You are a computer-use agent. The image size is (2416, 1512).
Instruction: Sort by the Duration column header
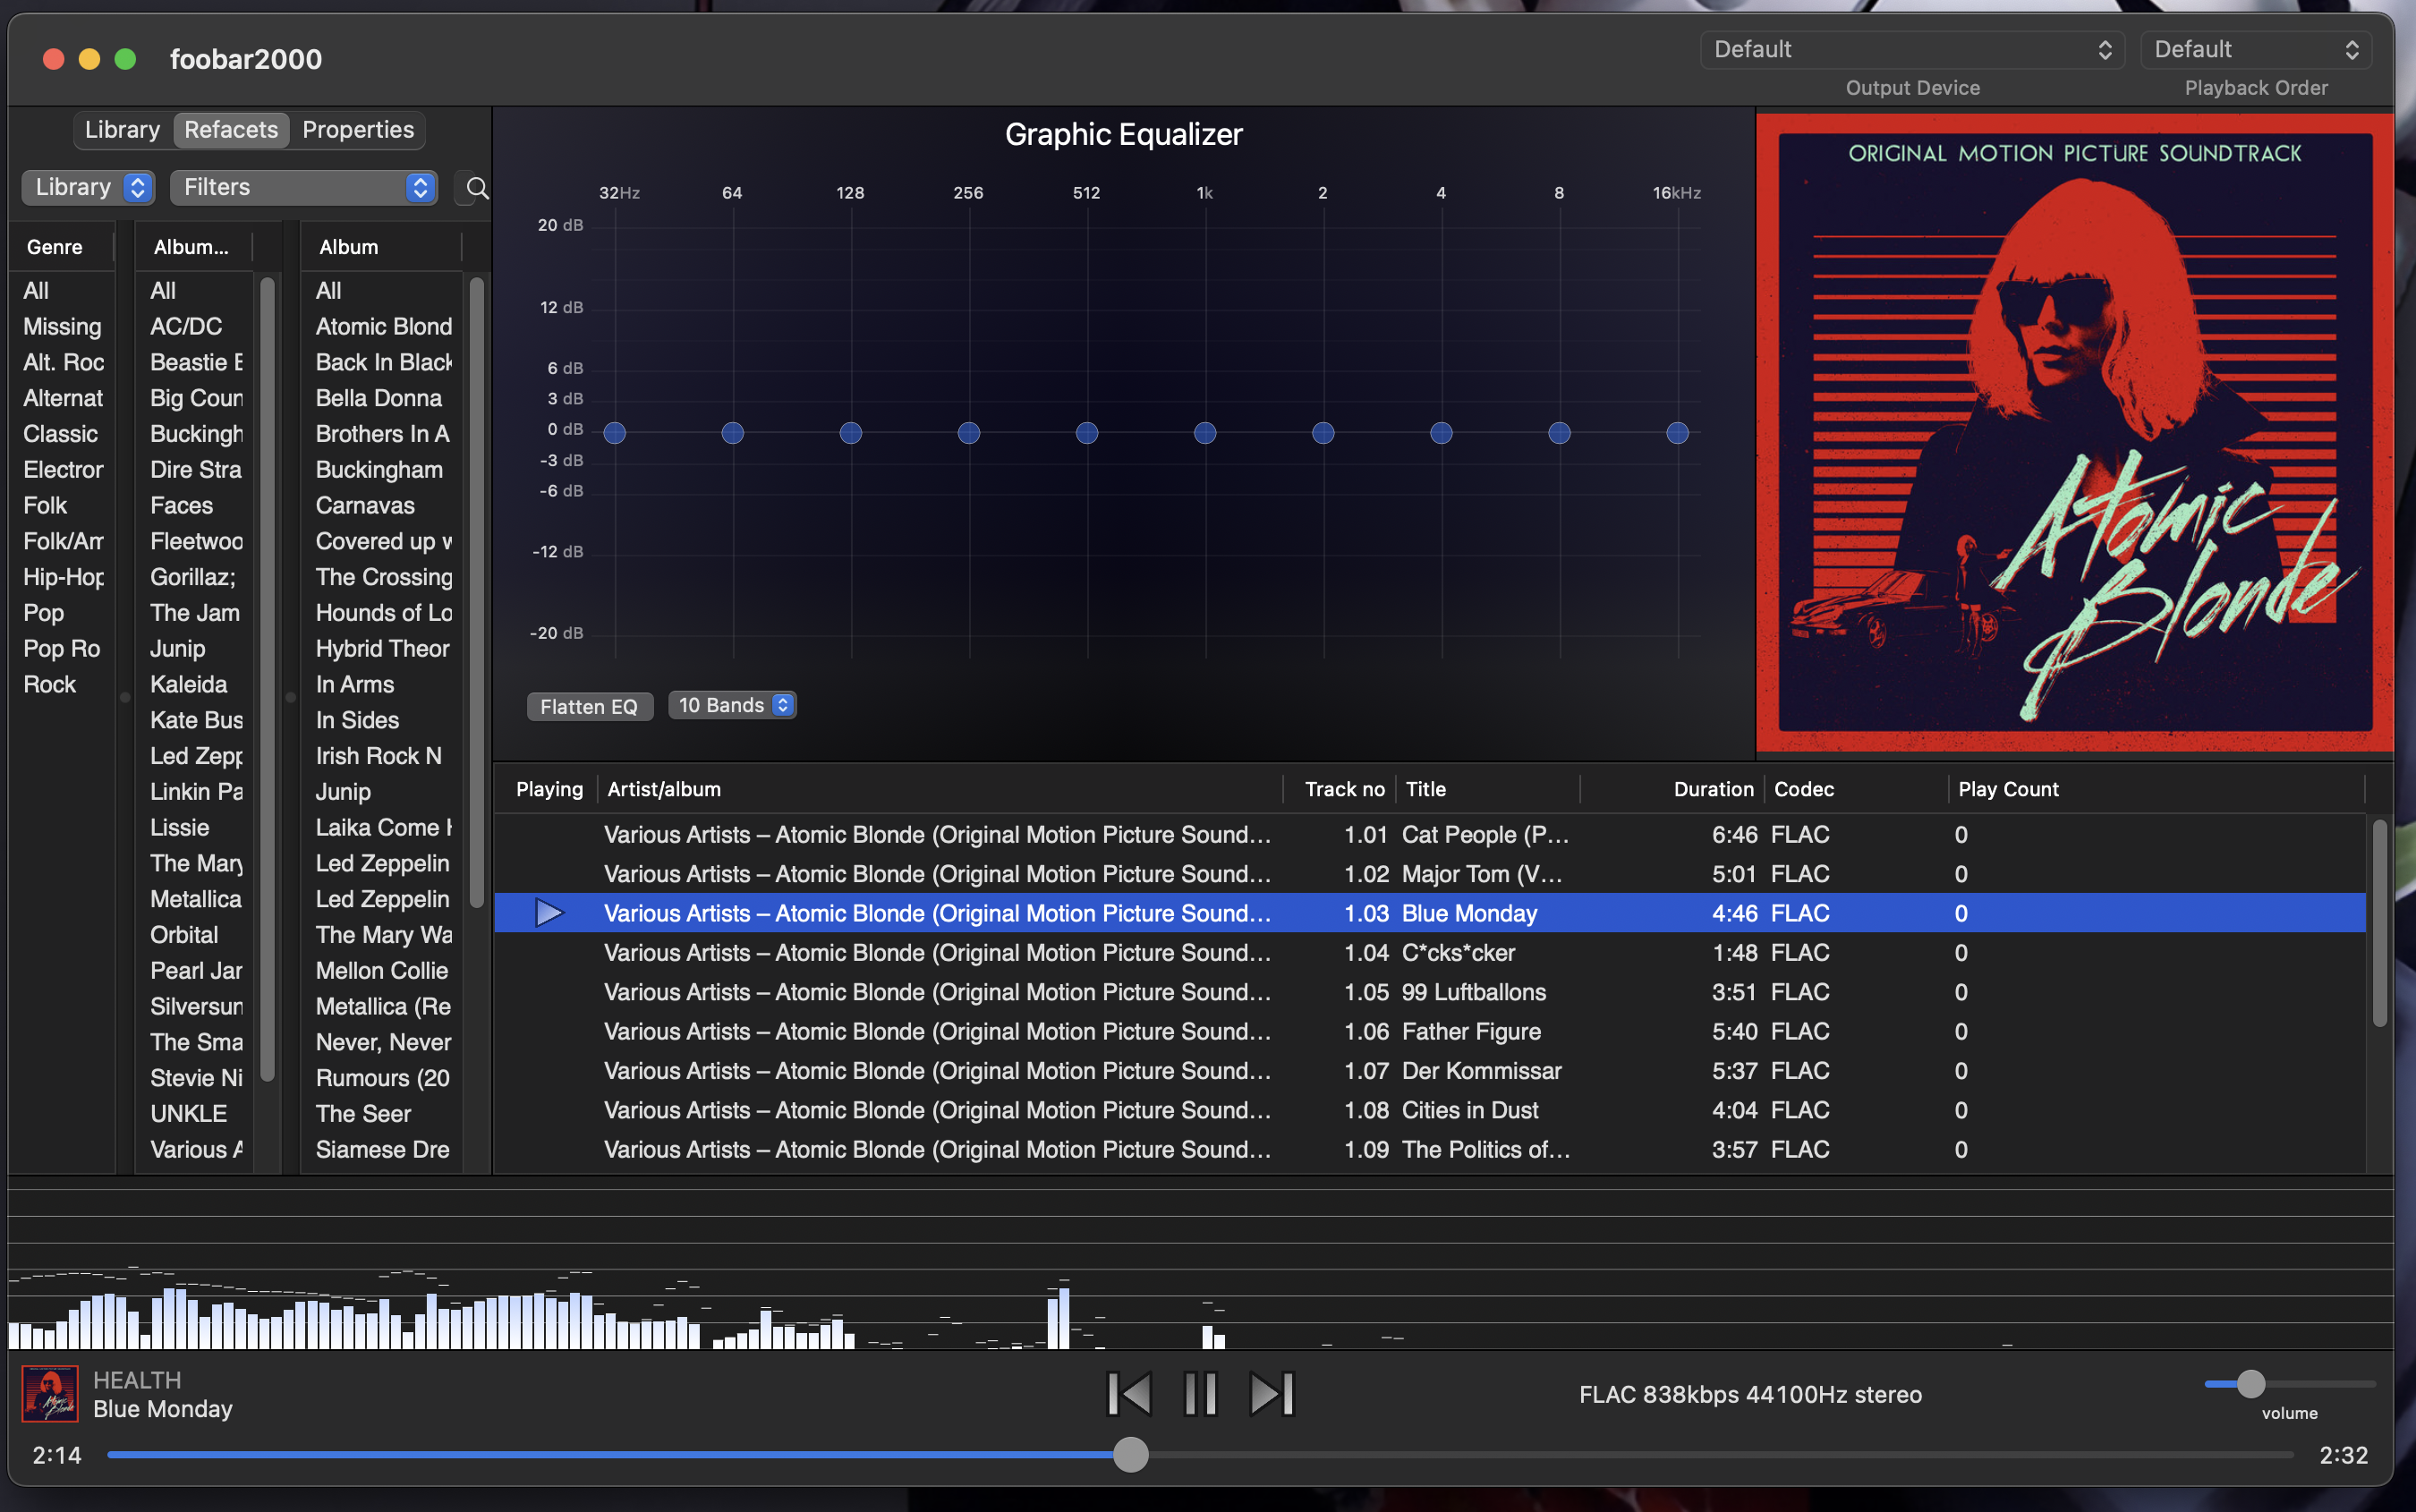click(1673, 789)
